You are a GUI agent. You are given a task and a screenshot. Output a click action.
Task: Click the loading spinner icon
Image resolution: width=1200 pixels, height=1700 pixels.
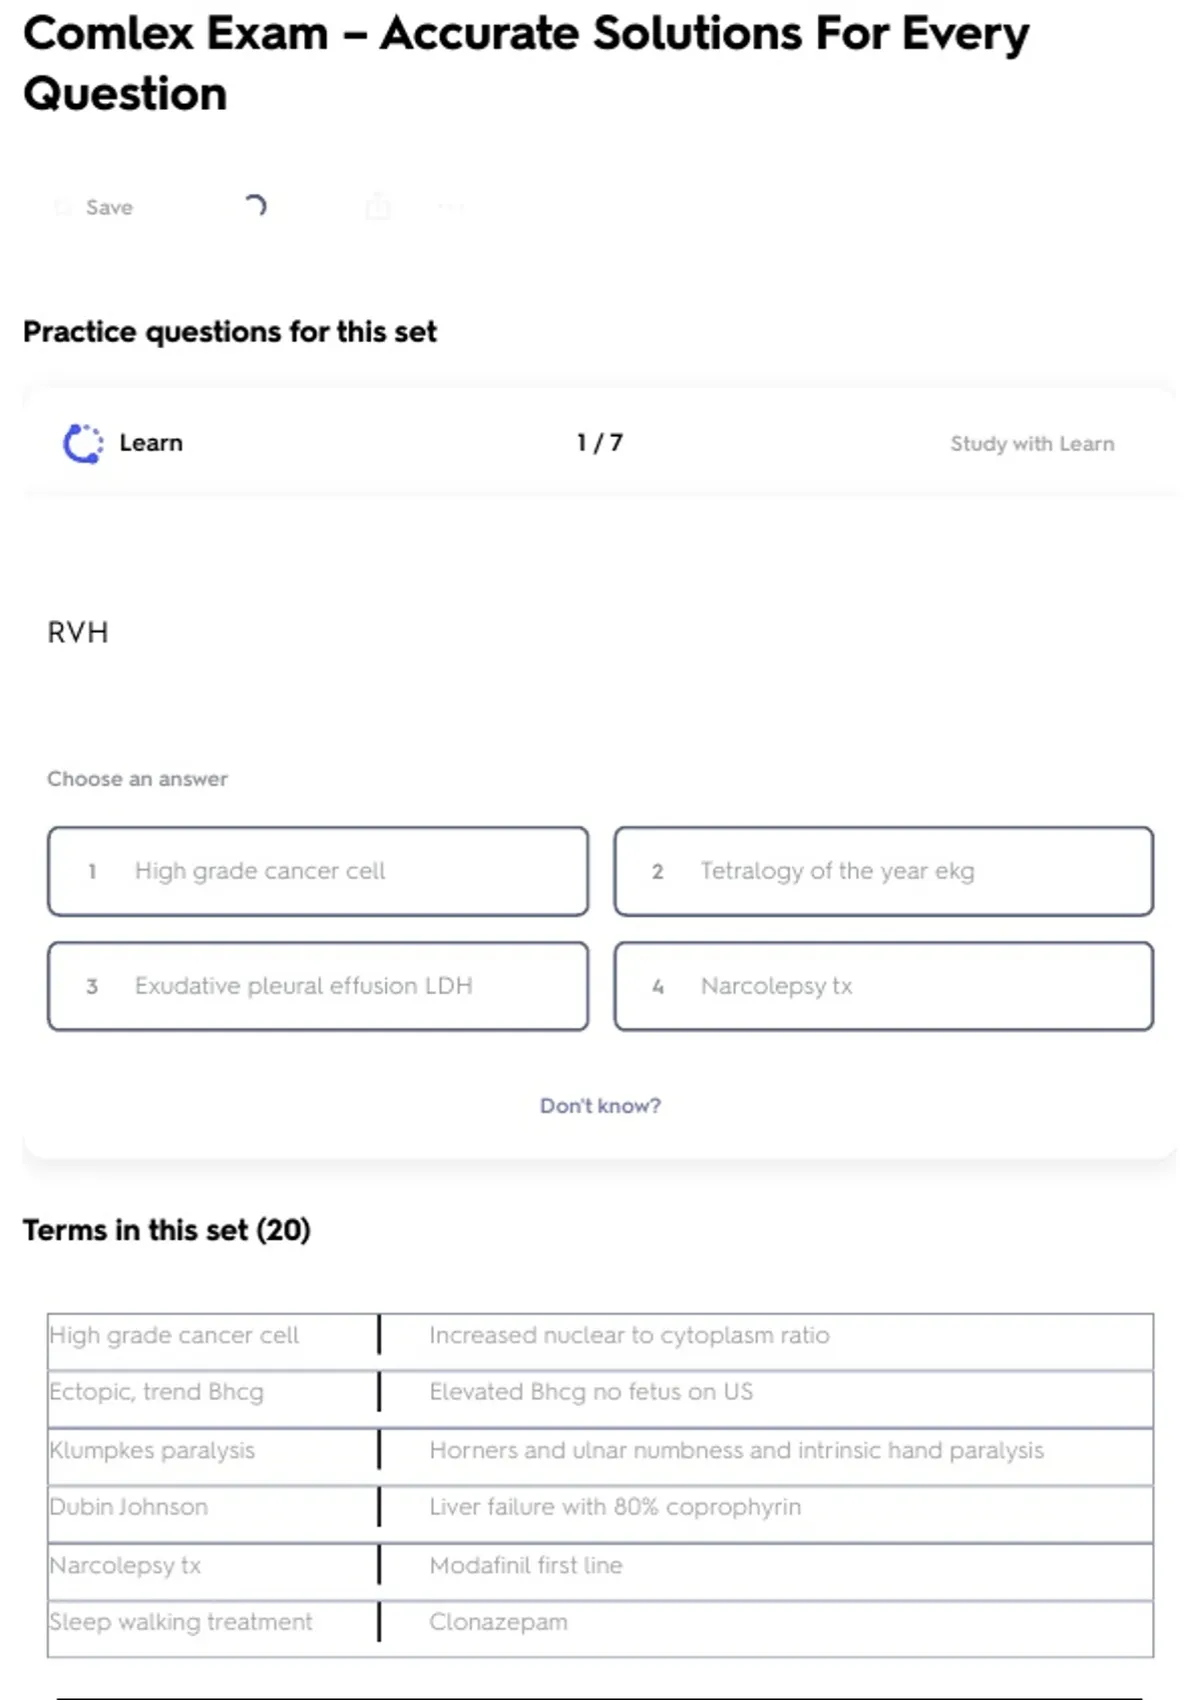pos(256,206)
